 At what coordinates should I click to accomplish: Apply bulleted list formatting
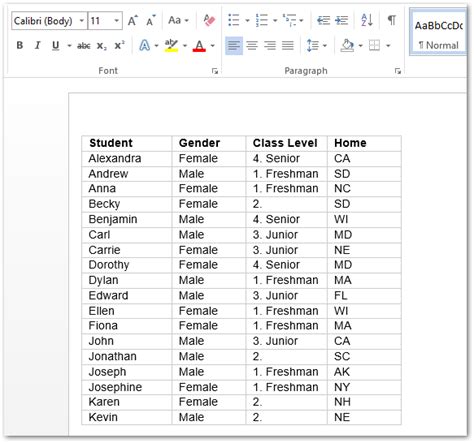[234, 20]
